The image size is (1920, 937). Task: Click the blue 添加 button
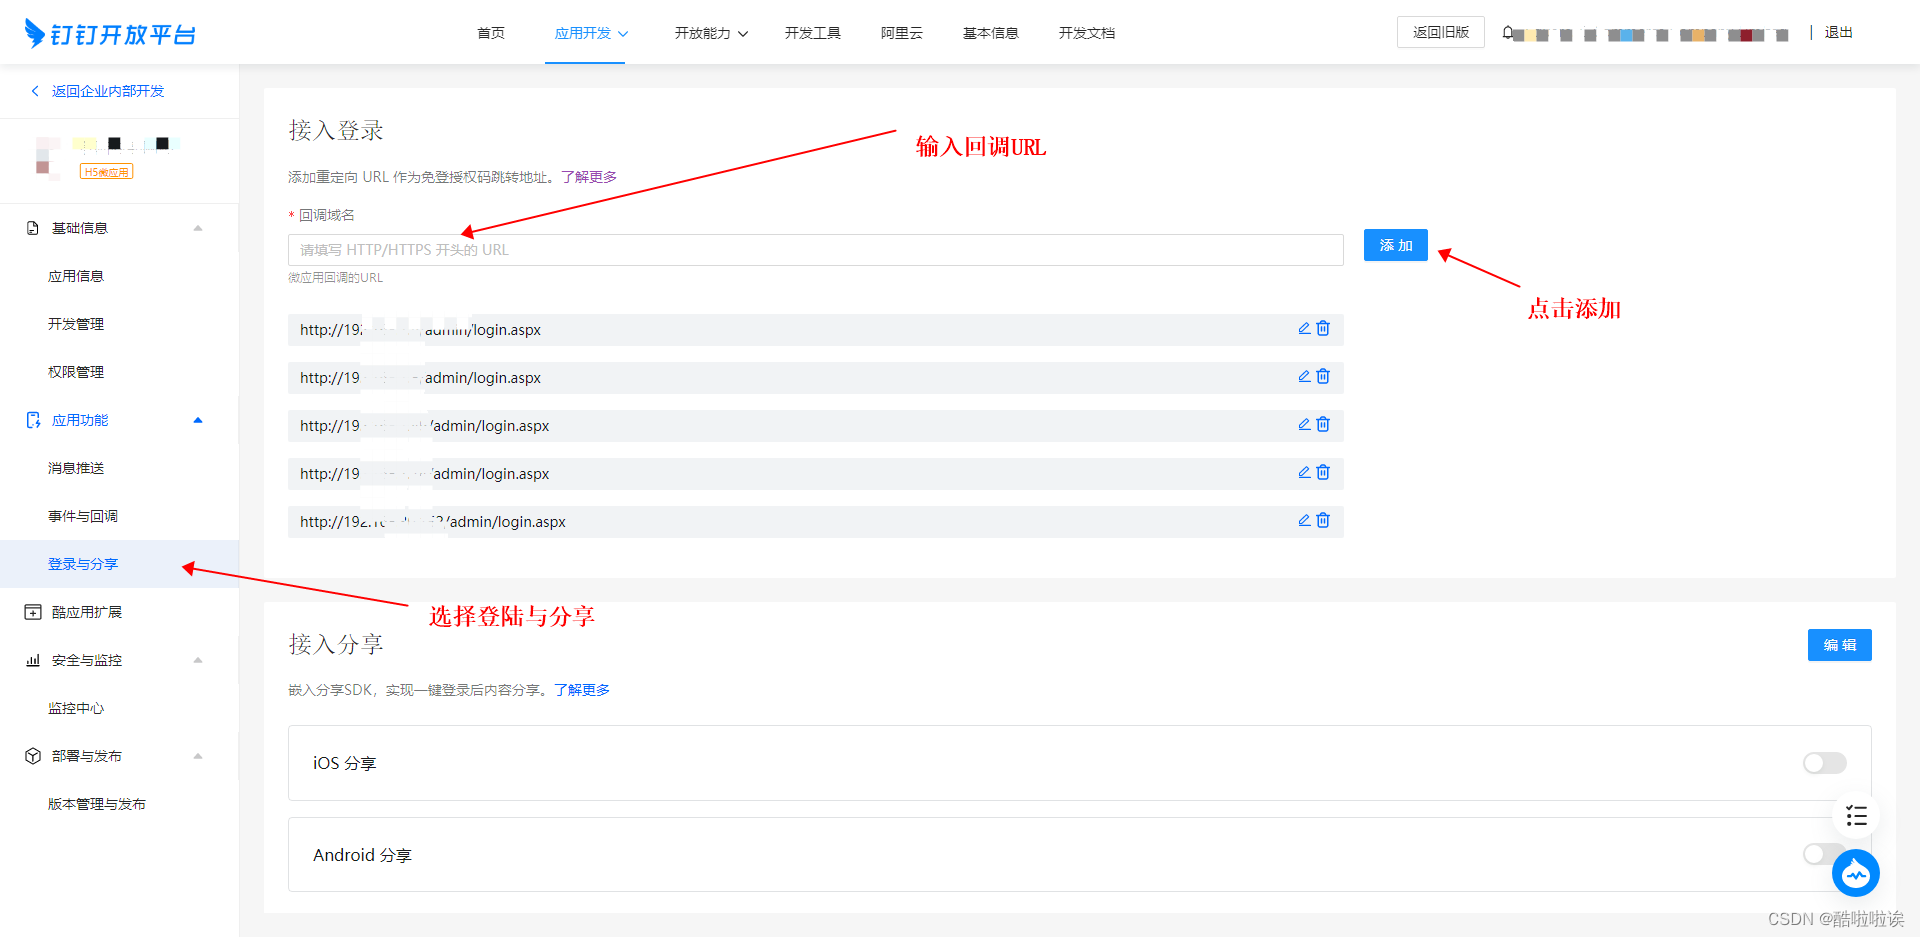pos(1396,245)
